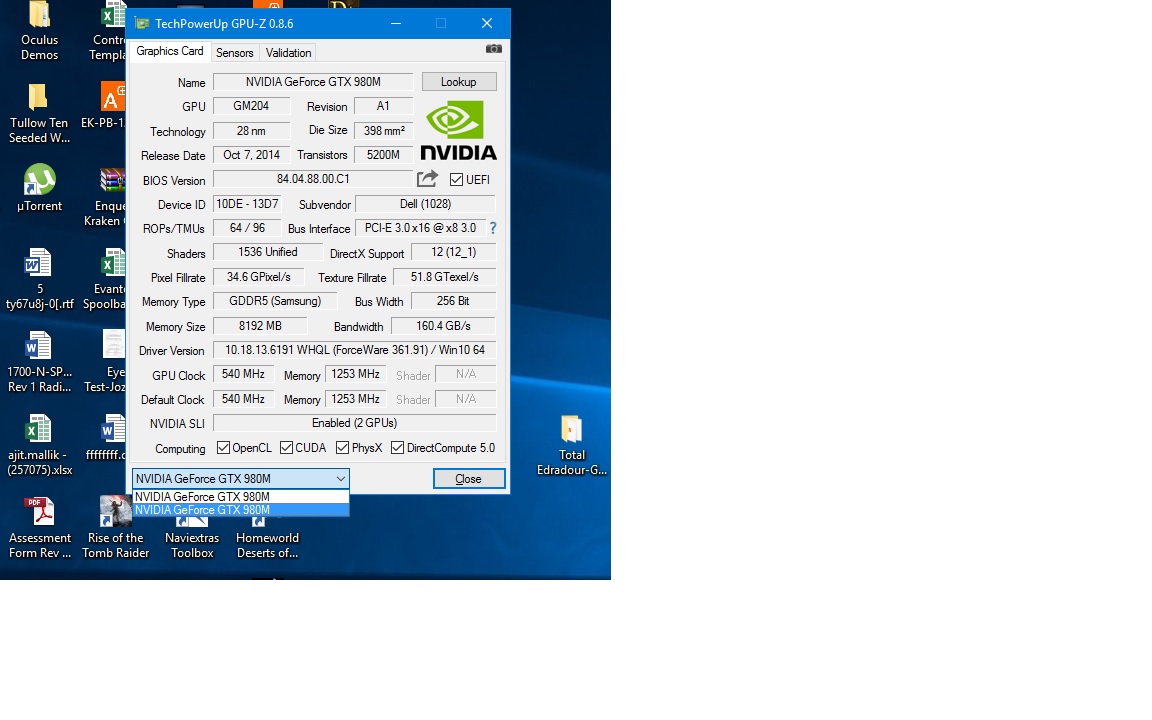Click the BIOS Version field 84.04.88.00.C1
This screenshot has width=1152, height=720.
coord(313,179)
